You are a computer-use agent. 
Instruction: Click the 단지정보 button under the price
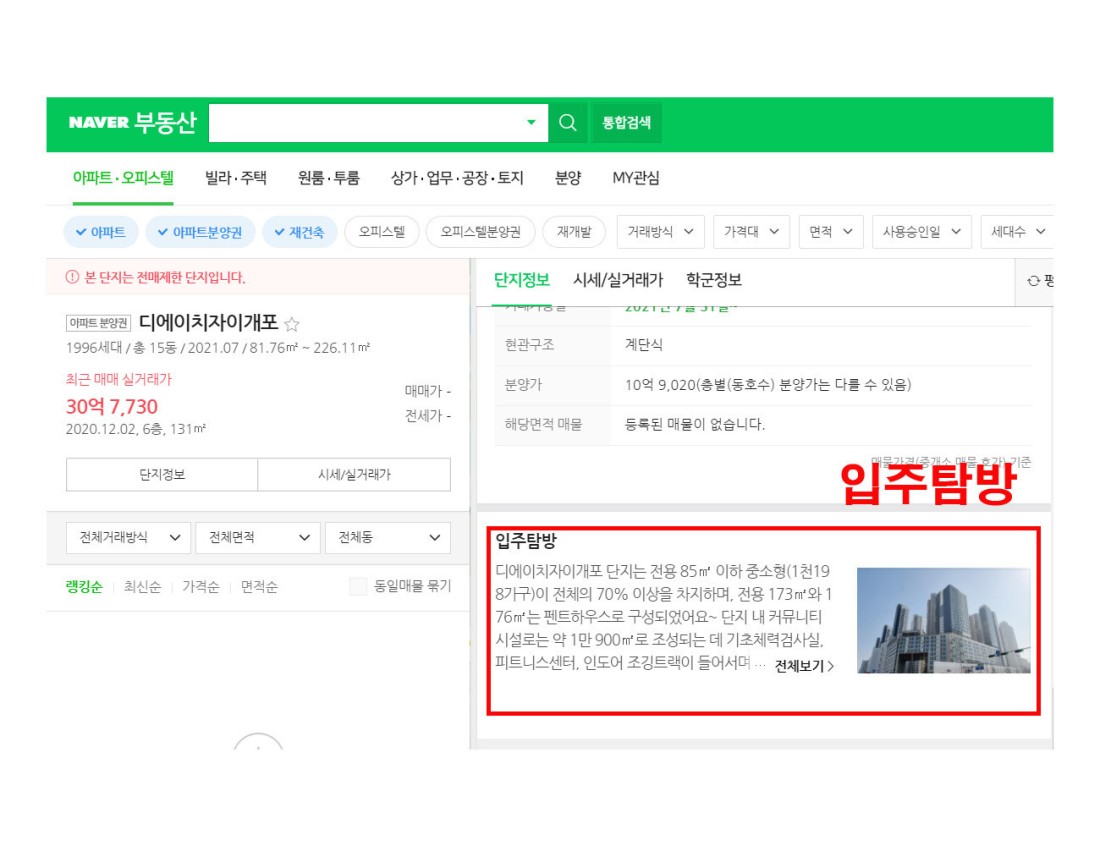click(162, 475)
